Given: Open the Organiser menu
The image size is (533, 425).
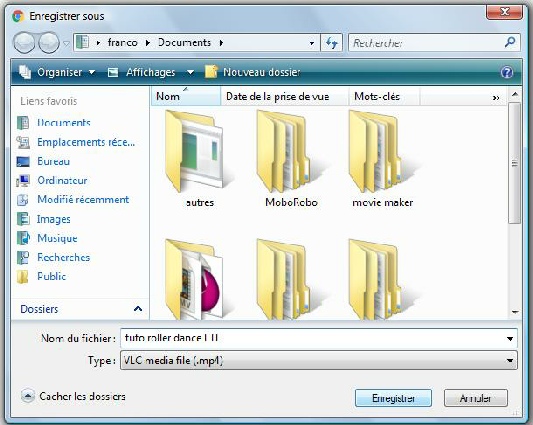Looking at the screenshot, I should pyautogui.click(x=56, y=72).
